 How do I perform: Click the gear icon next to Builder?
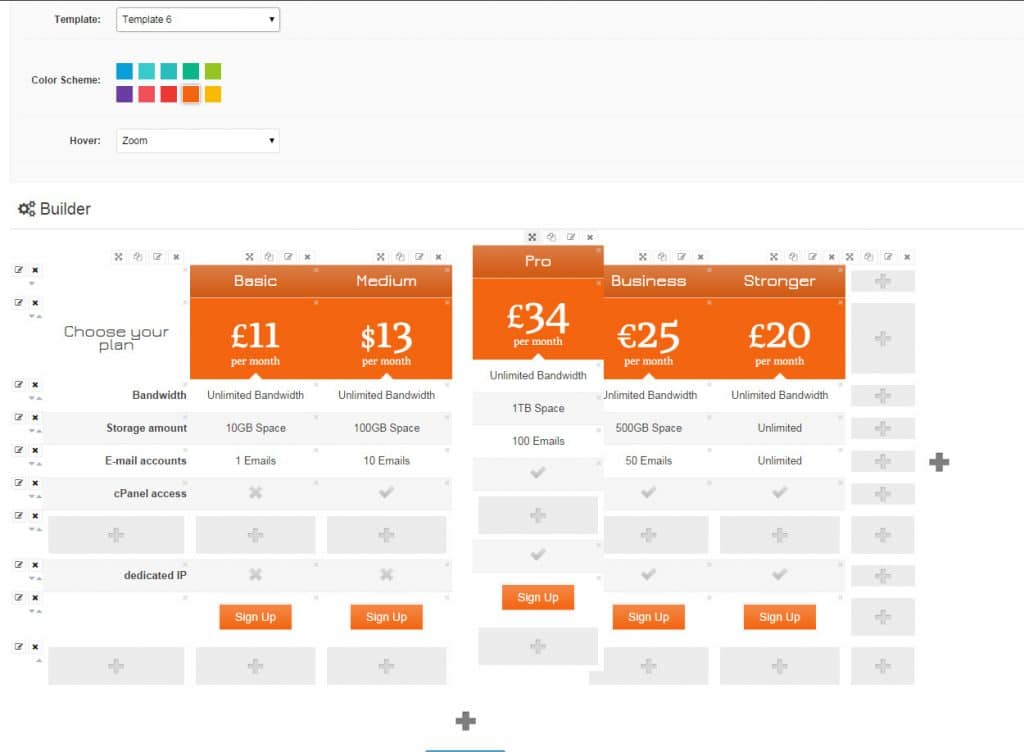27,208
